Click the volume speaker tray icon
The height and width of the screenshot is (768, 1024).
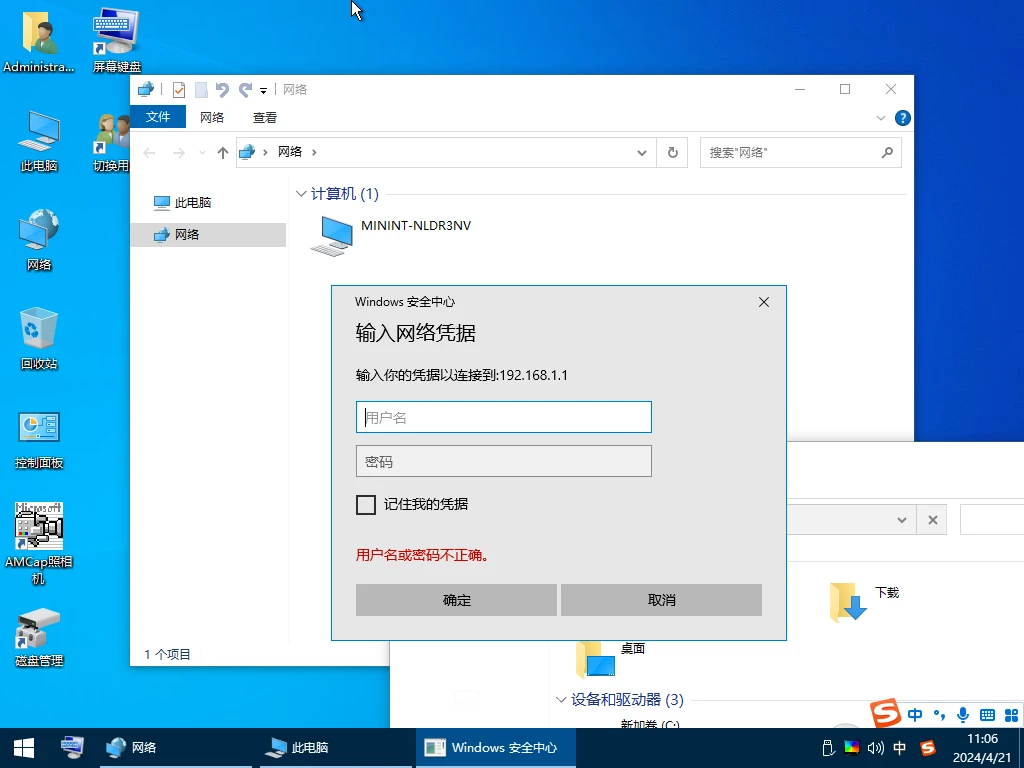tap(875, 748)
